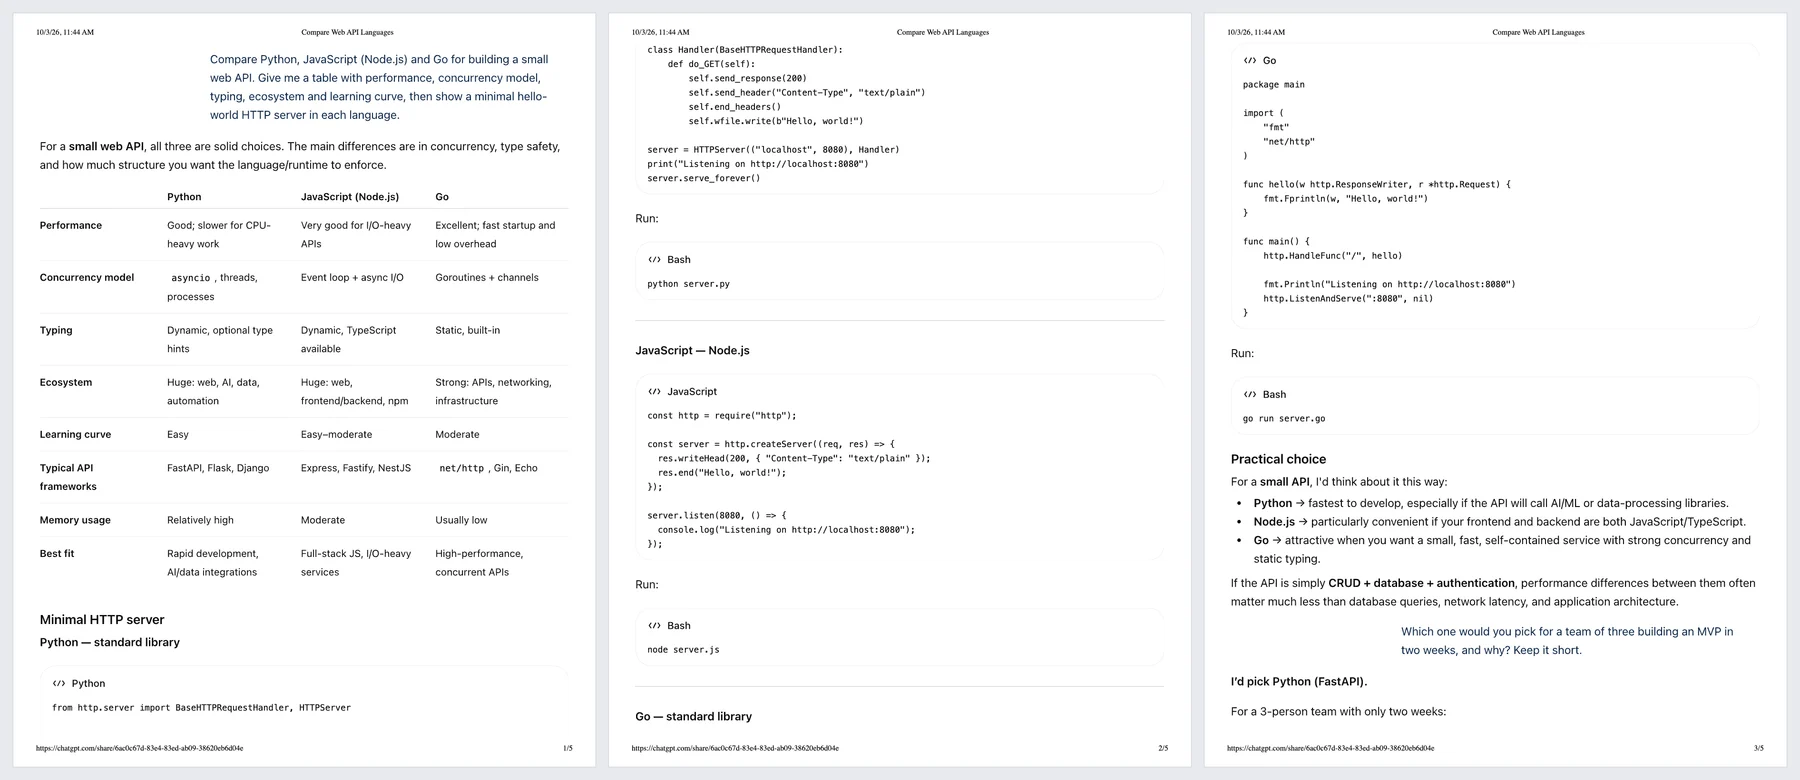Click the "1/5" page number

coord(568,748)
